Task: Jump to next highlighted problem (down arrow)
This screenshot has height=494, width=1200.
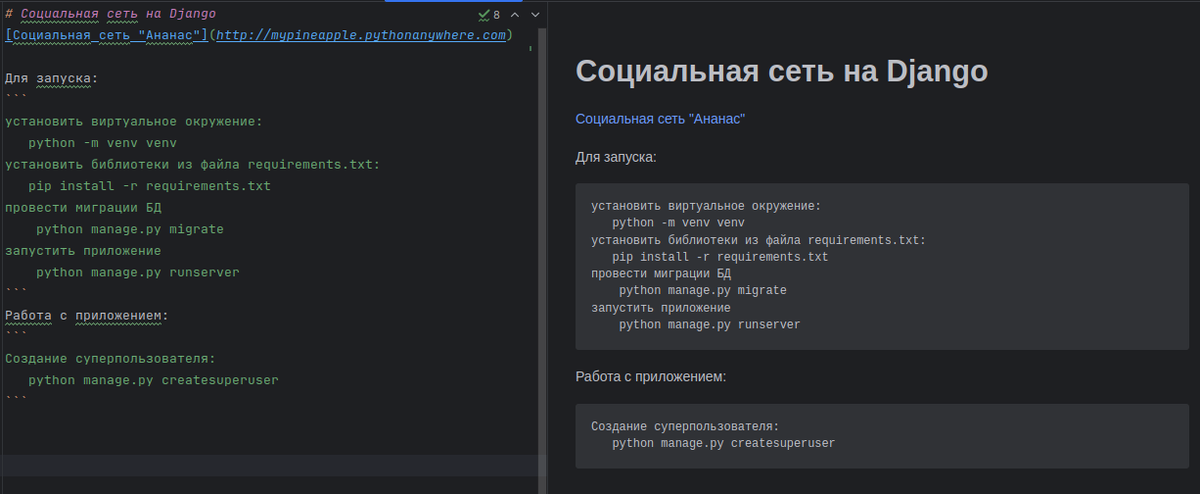Action: click(x=535, y=15)
